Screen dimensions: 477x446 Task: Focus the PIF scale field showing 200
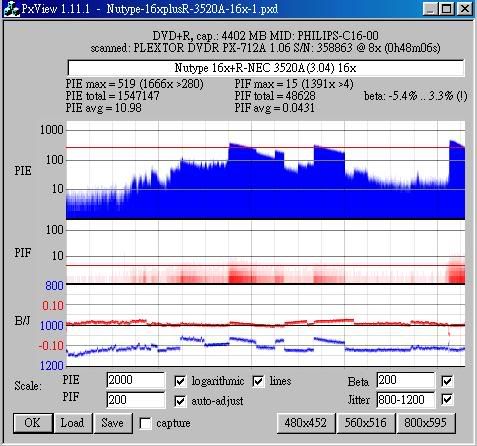click(x=136, y=400)
